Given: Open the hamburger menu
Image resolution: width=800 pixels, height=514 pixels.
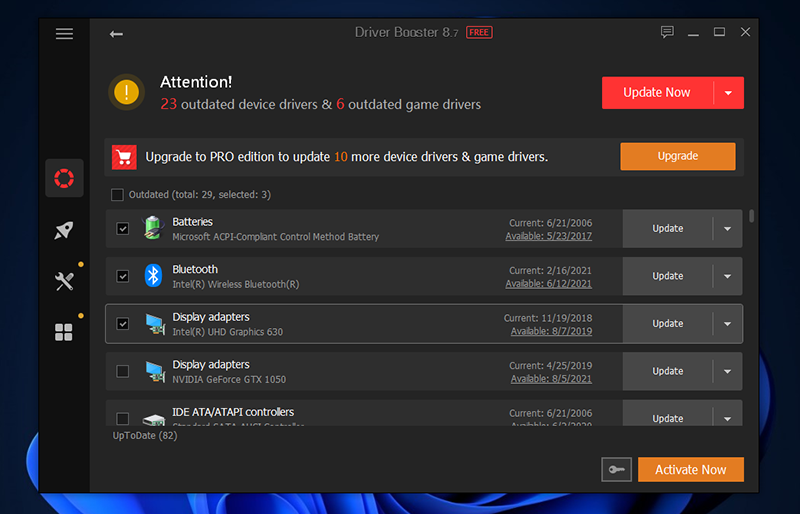Looking at the screenshot, I should tap(65, 34).
